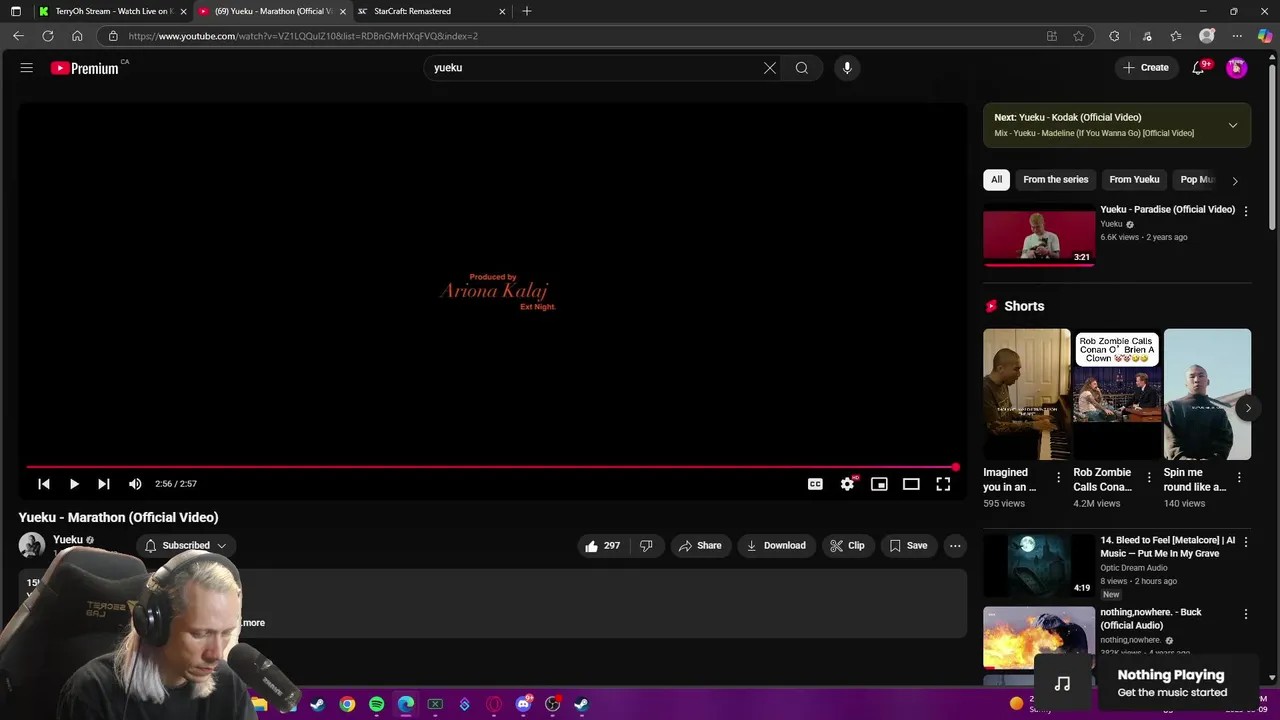Viewport: 1280px width, 720px height.
Task: Open options for Yueku - Paradise video
Action: tap(1246, 211)
